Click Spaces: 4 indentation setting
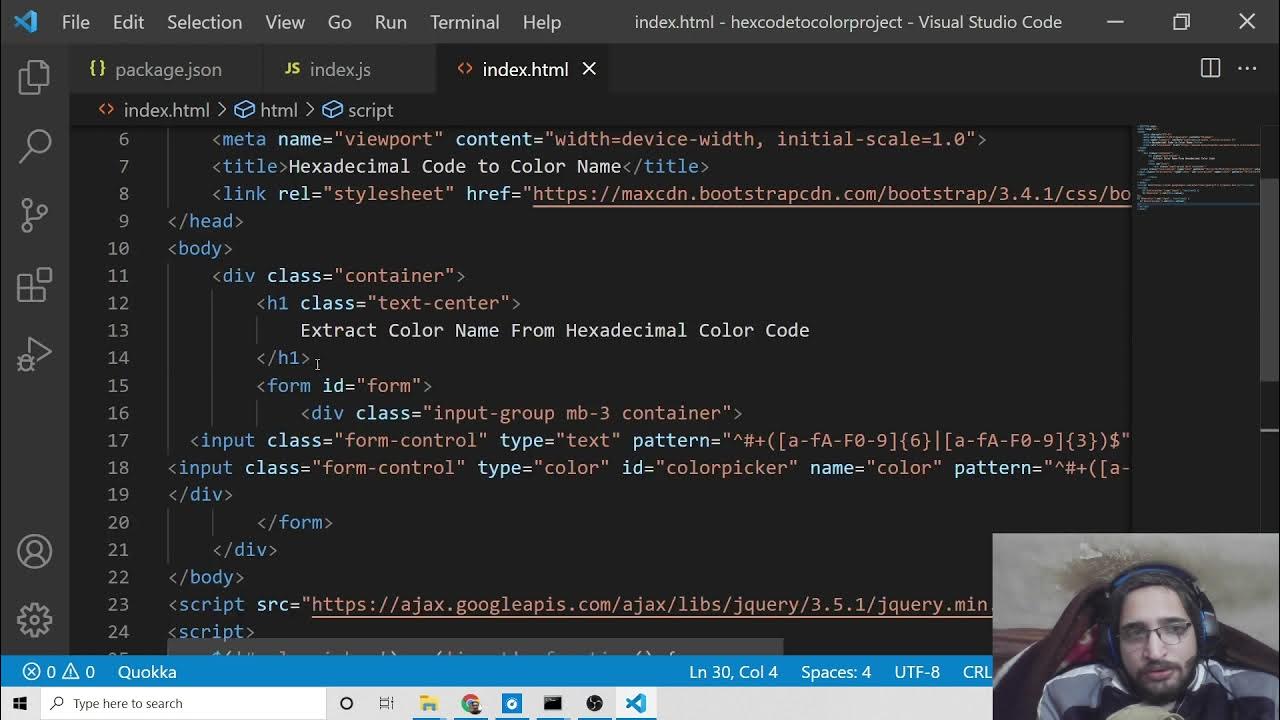This screenshot has width=1280, height=720. coord(835,672)
